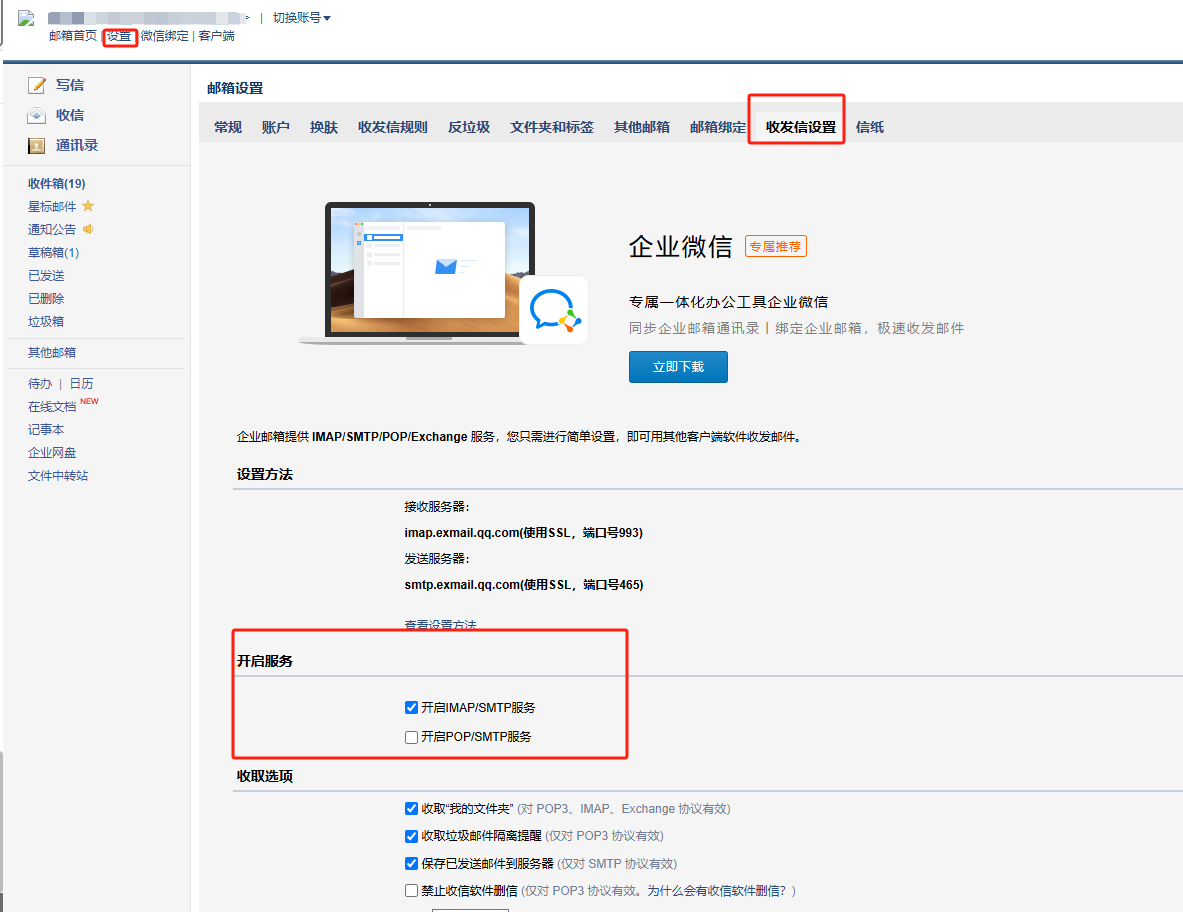Open the 切换账号 dropdown
Screen dimensions: 1183x912
302,17
